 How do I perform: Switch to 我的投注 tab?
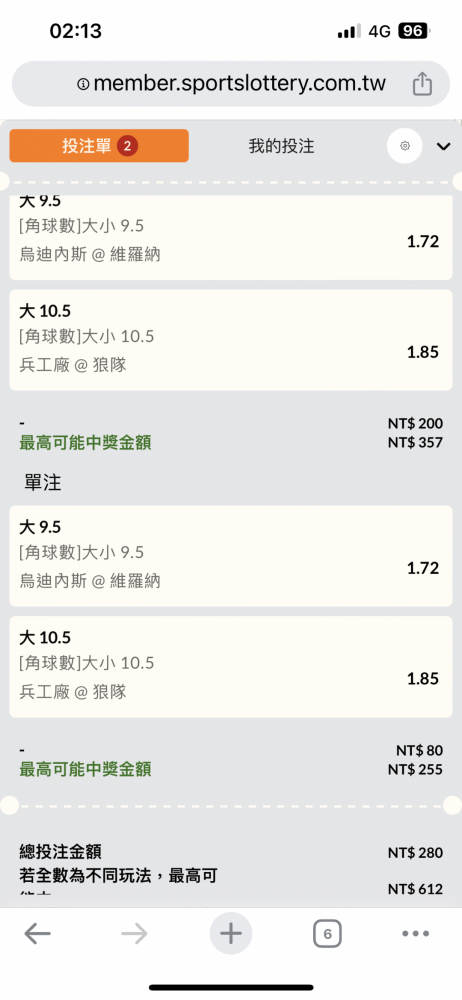tap(281, 146)
